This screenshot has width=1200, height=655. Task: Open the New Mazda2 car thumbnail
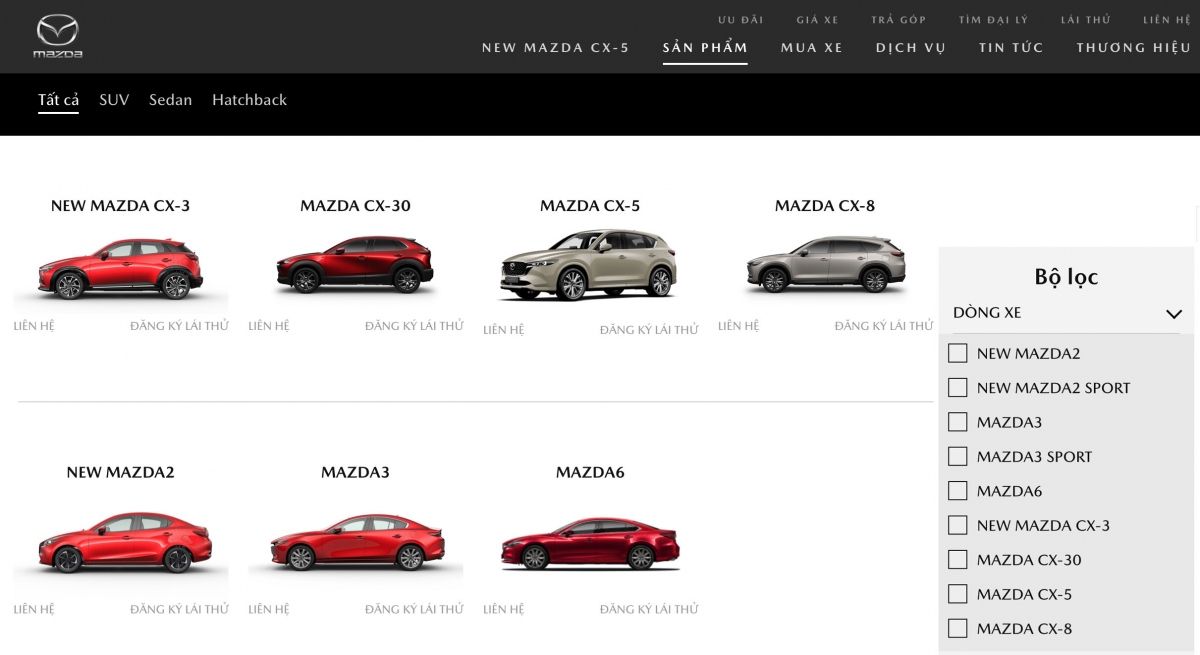pyautogui.click(x=120, y=543)
